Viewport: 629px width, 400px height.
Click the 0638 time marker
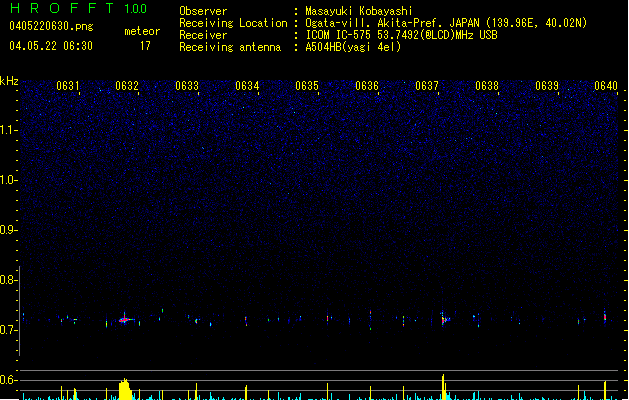point(487,86)
